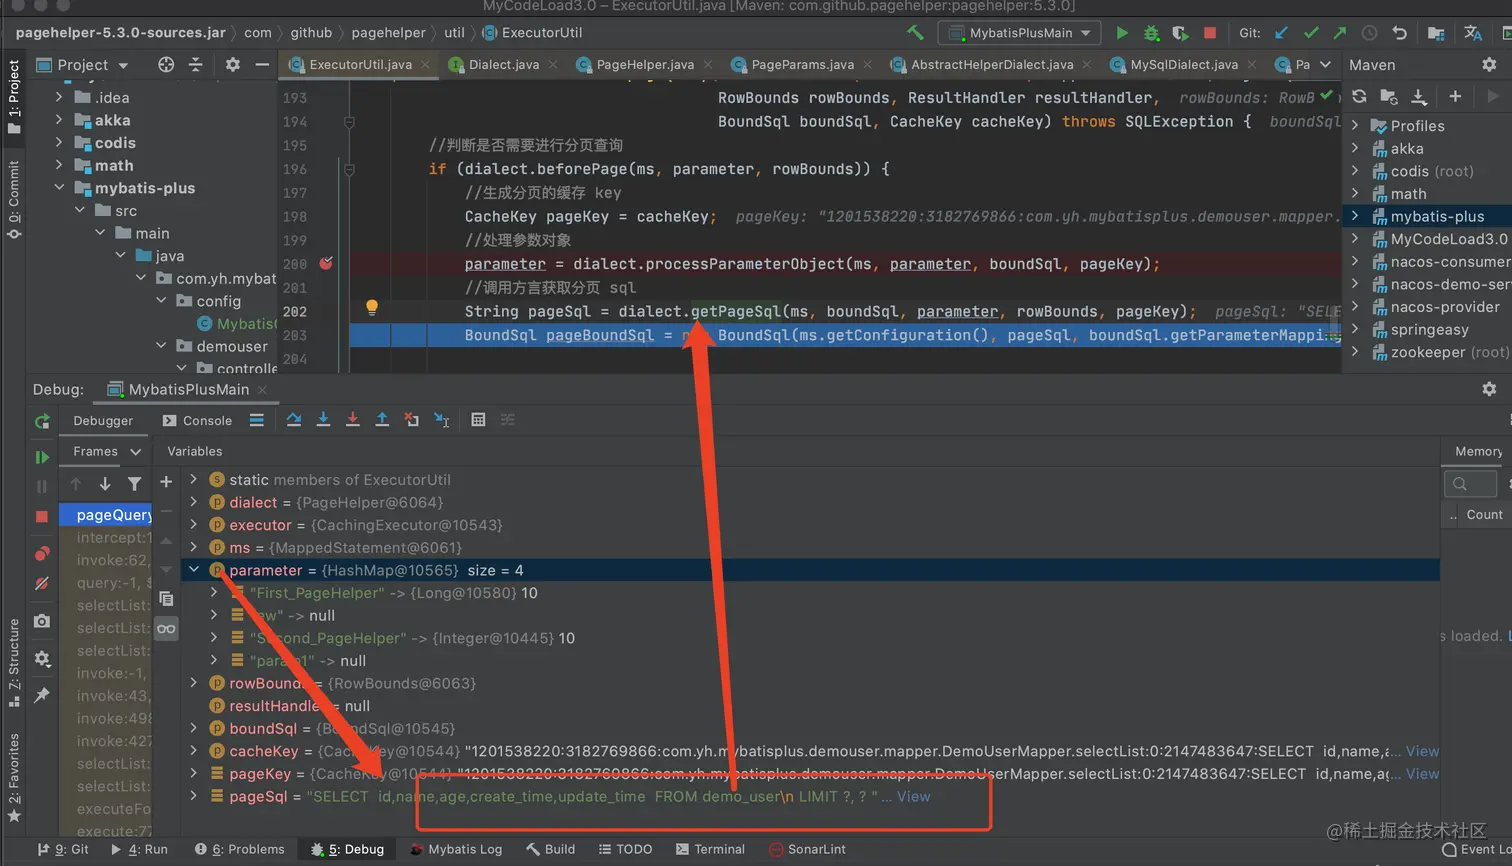This screenshot has height=866, width=1512.
Task: Open the SonarLint tool window
Action: [x=807, y=850]
